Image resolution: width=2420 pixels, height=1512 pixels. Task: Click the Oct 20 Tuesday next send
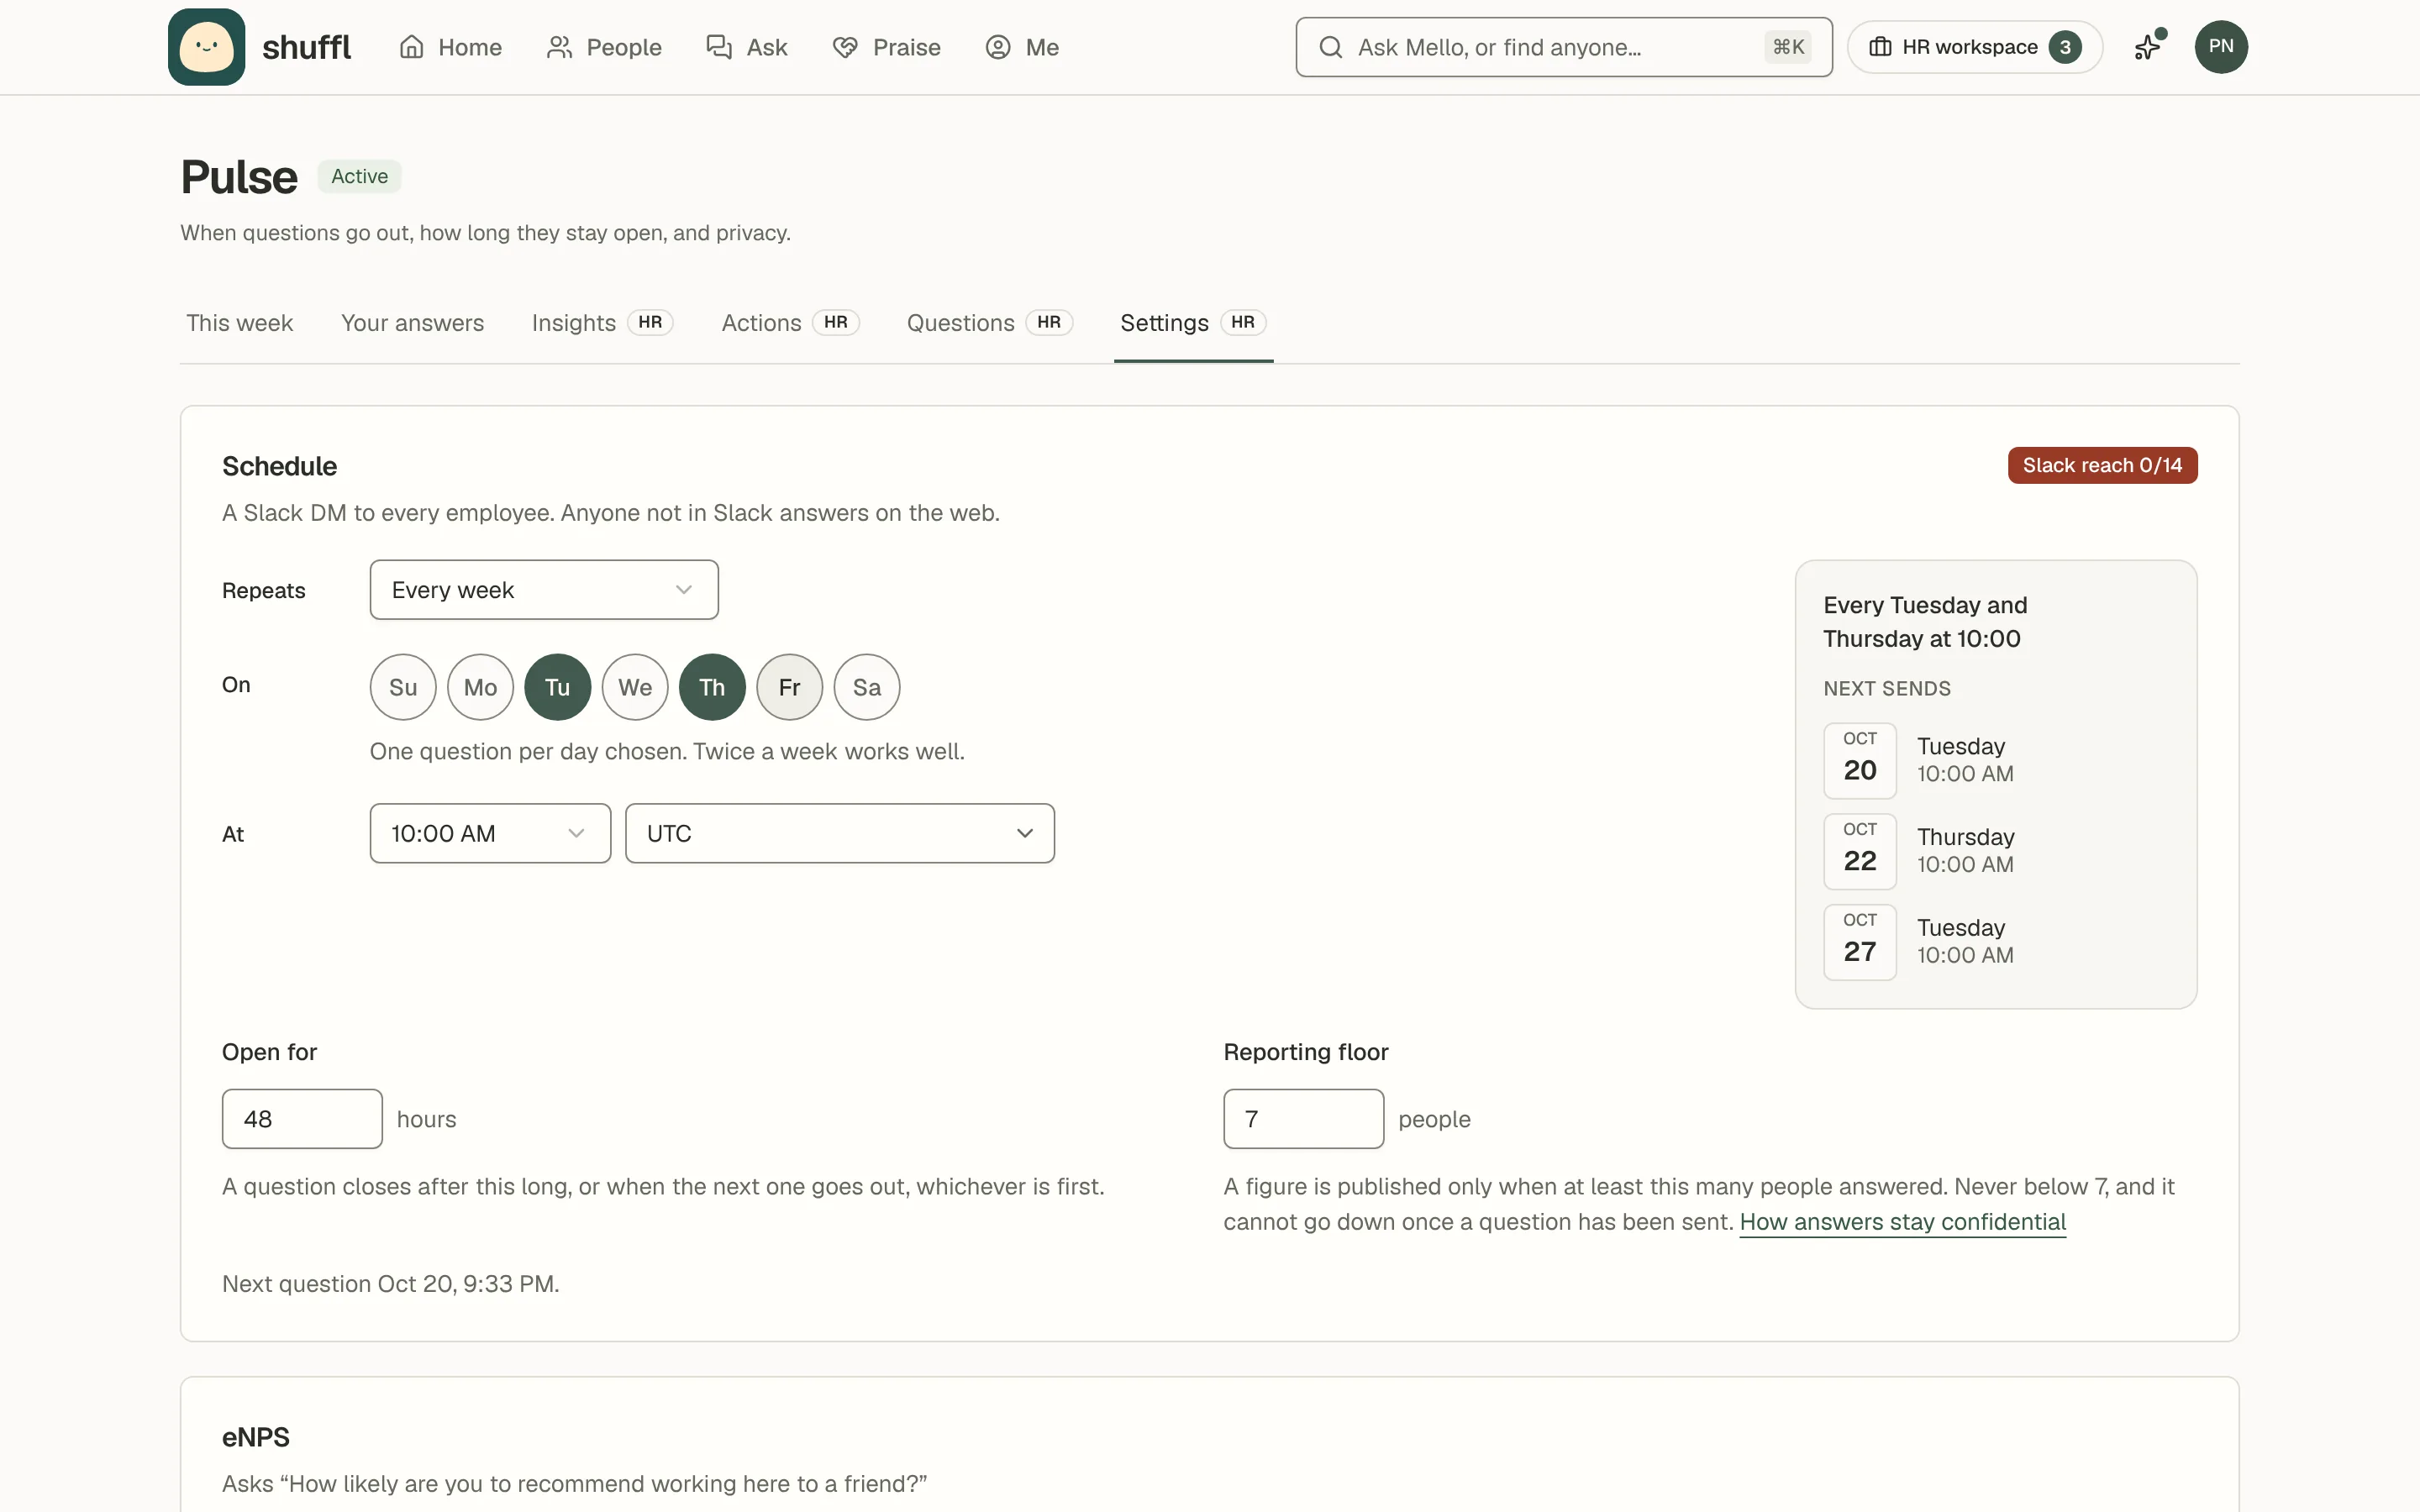click(1996, 760)
